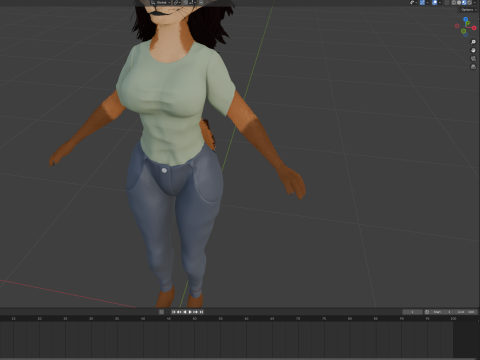Image resolution: width=480 pixels, height=360 pixels.
Task: Open the pivot point dropdown
Action: pyautogui.click(x=177, y=2)
